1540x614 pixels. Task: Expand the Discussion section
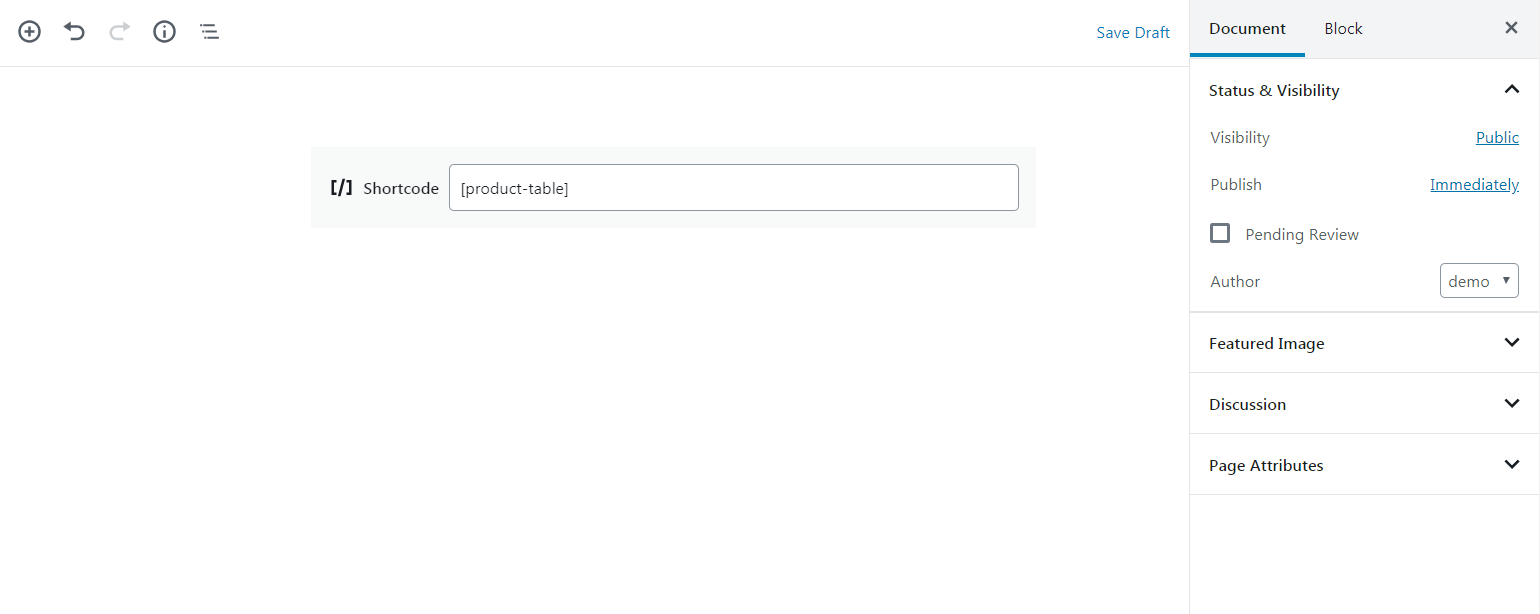click(1511, 403)
